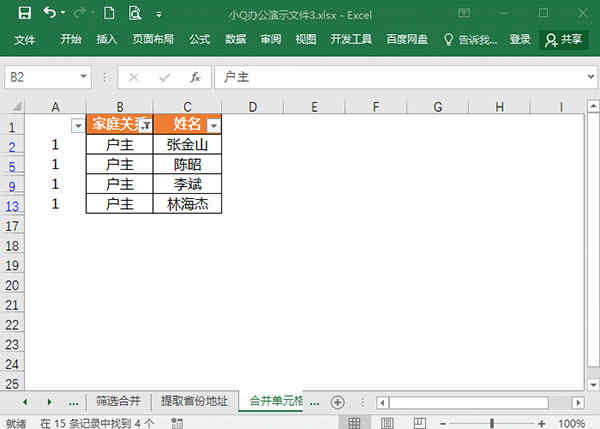
Task: Open the 公式 ribbon tab
Action: (199, 39)
